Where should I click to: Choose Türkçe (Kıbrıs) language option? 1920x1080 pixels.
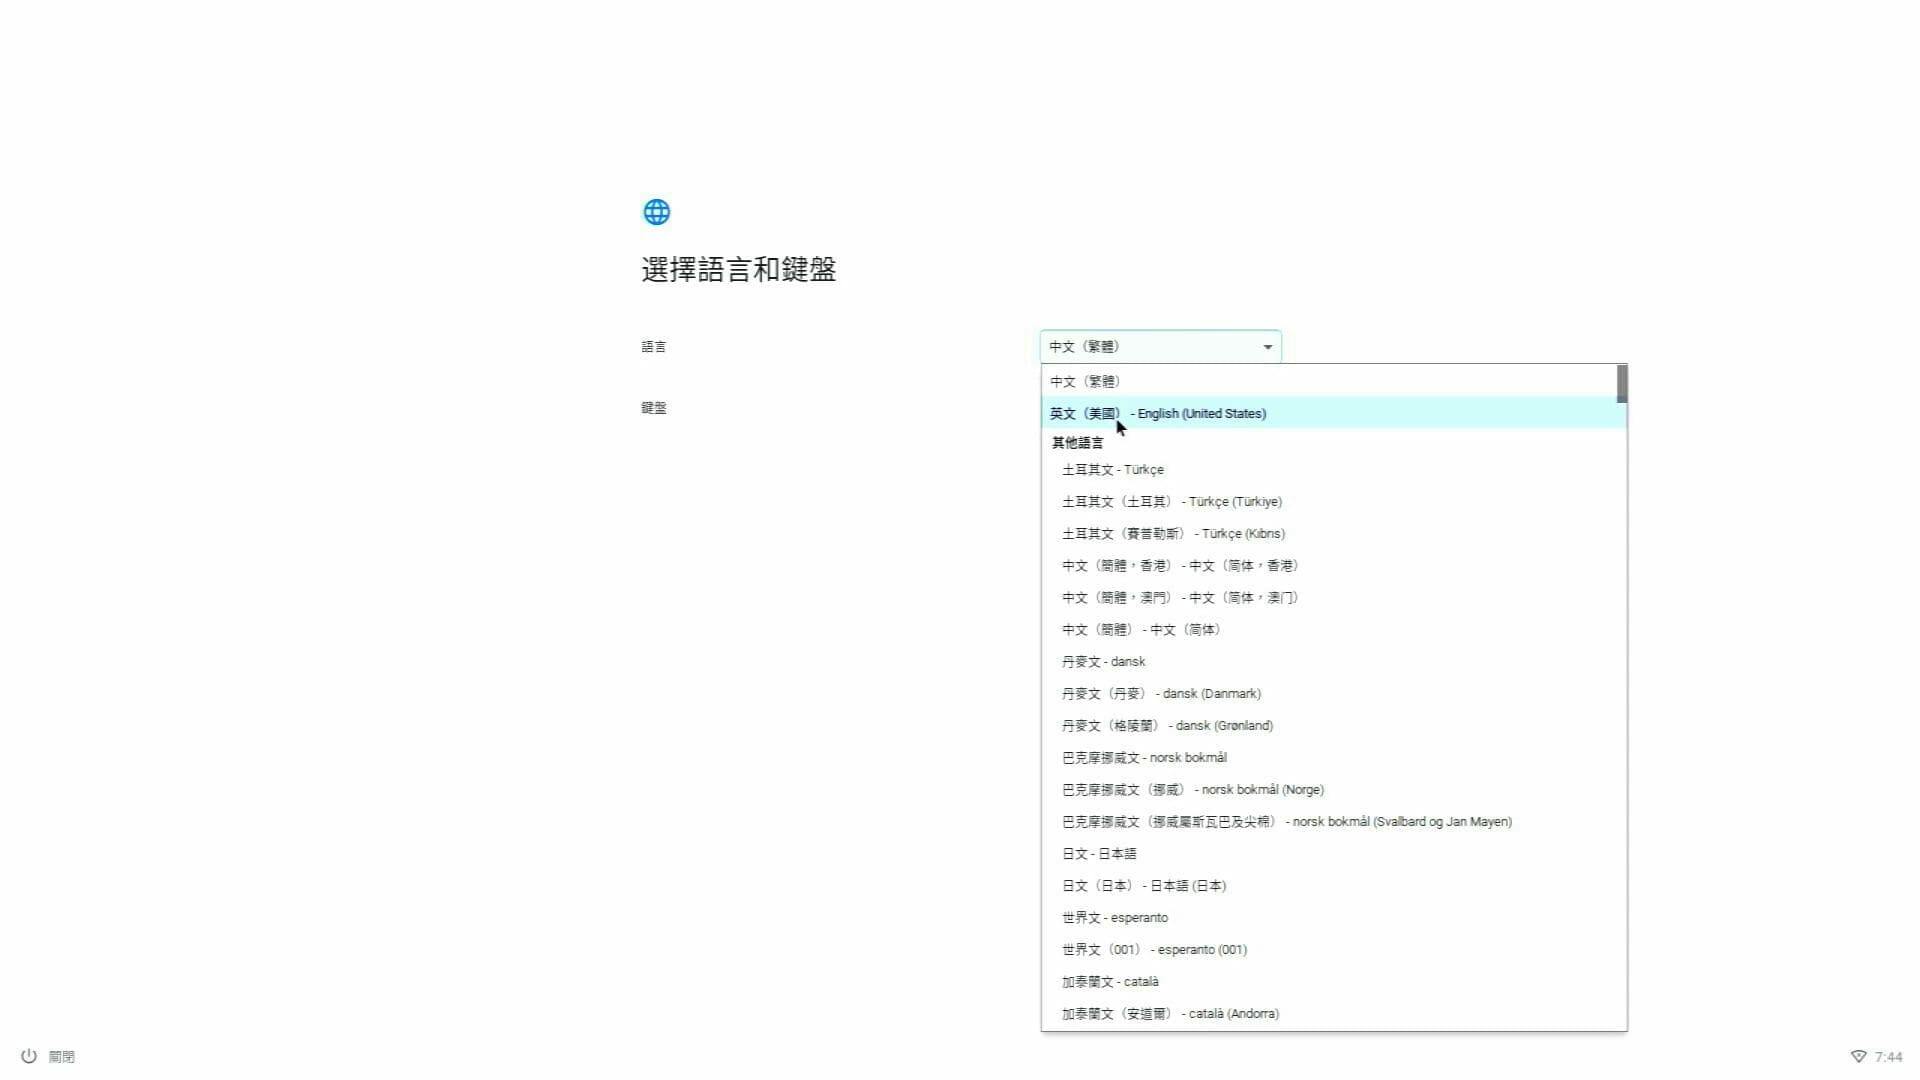click(x=1173, y=534)
